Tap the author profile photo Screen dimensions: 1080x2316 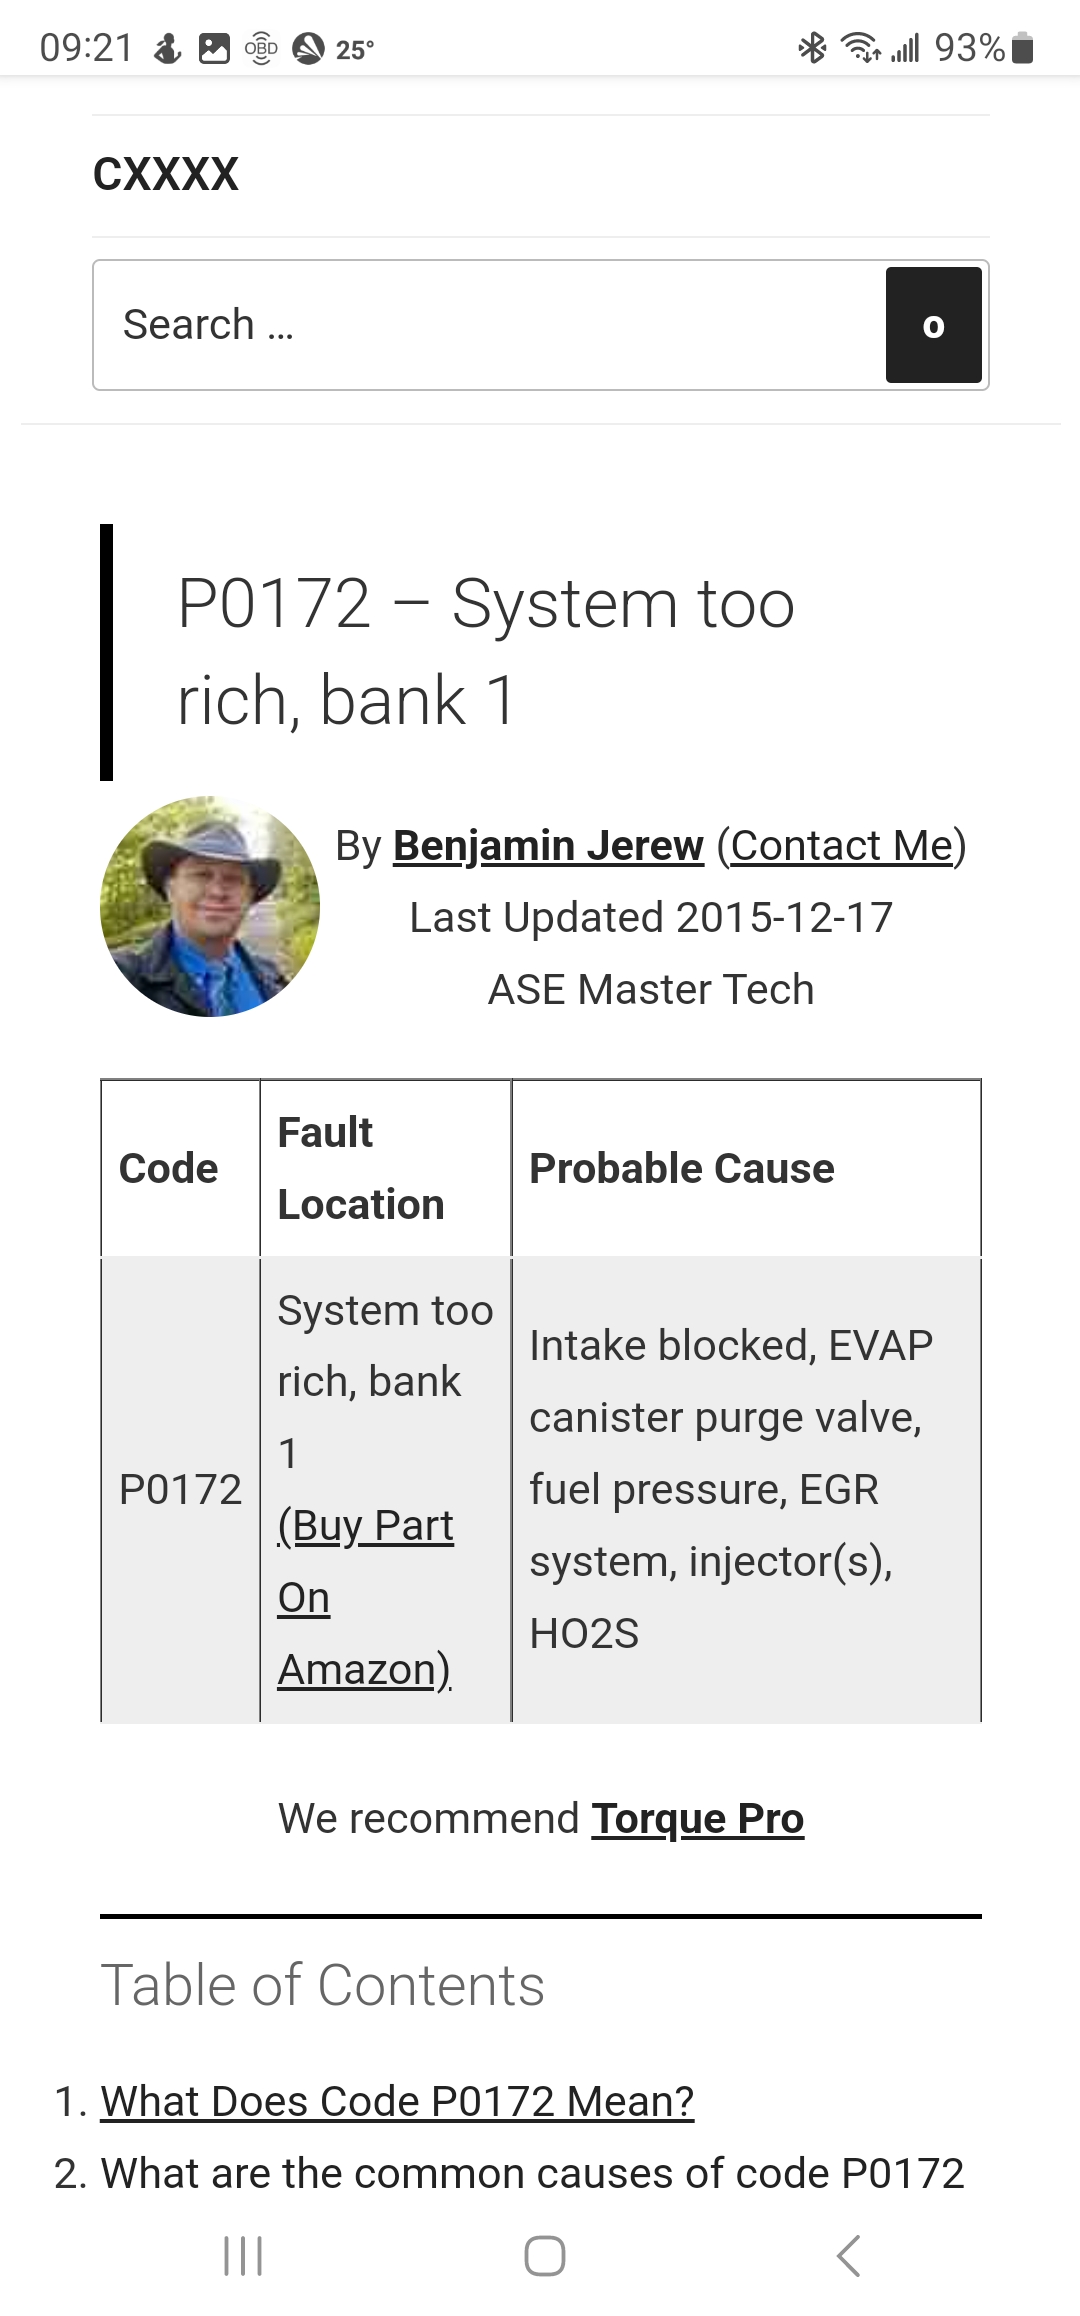click(210, 907)
